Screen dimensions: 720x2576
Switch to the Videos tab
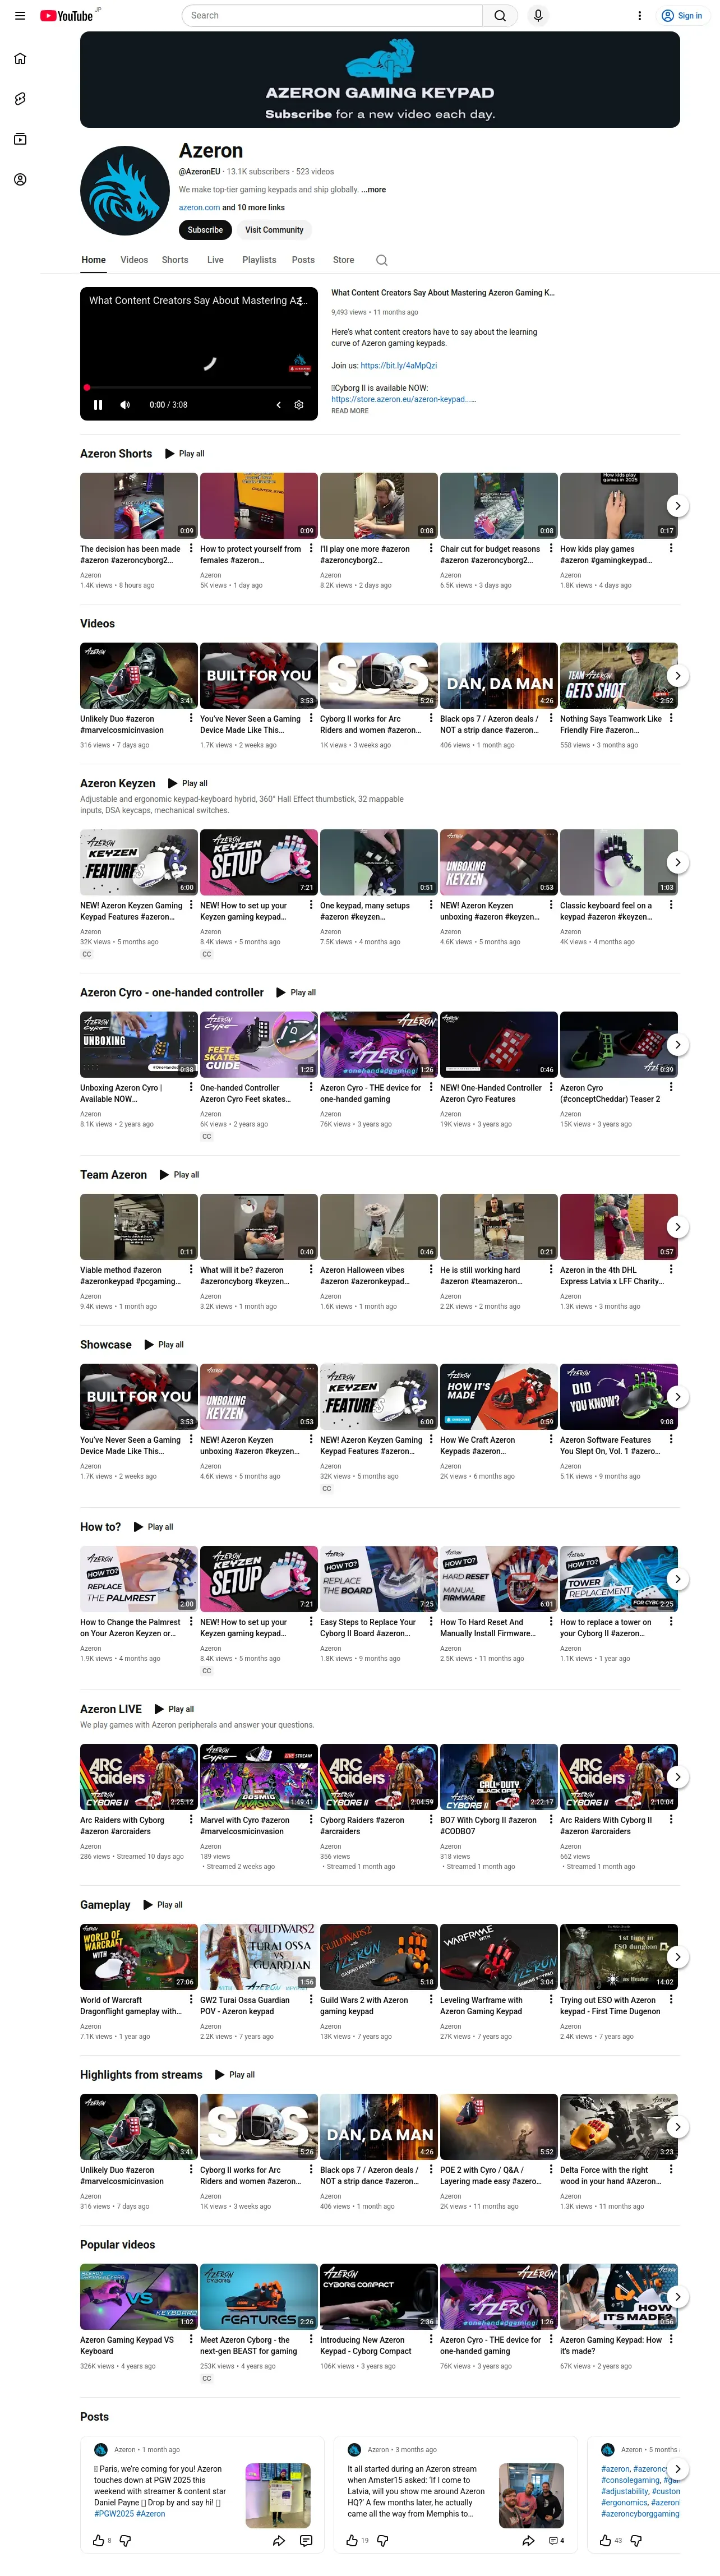(x=134, y=260)
